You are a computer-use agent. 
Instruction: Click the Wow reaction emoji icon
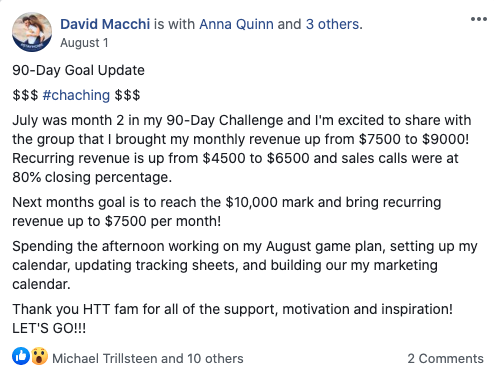click(x=39, y=356)
